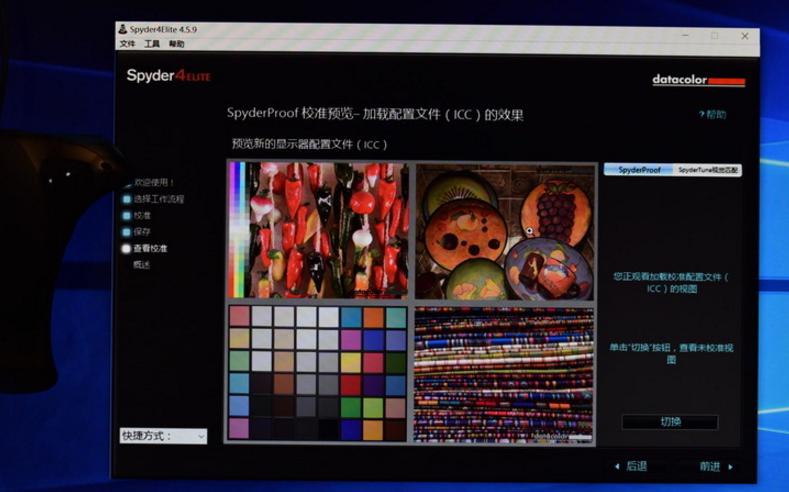Viewport: 789px width, 492px height.
Task: Open the red peppers preview image
Action: coord(318,230)
